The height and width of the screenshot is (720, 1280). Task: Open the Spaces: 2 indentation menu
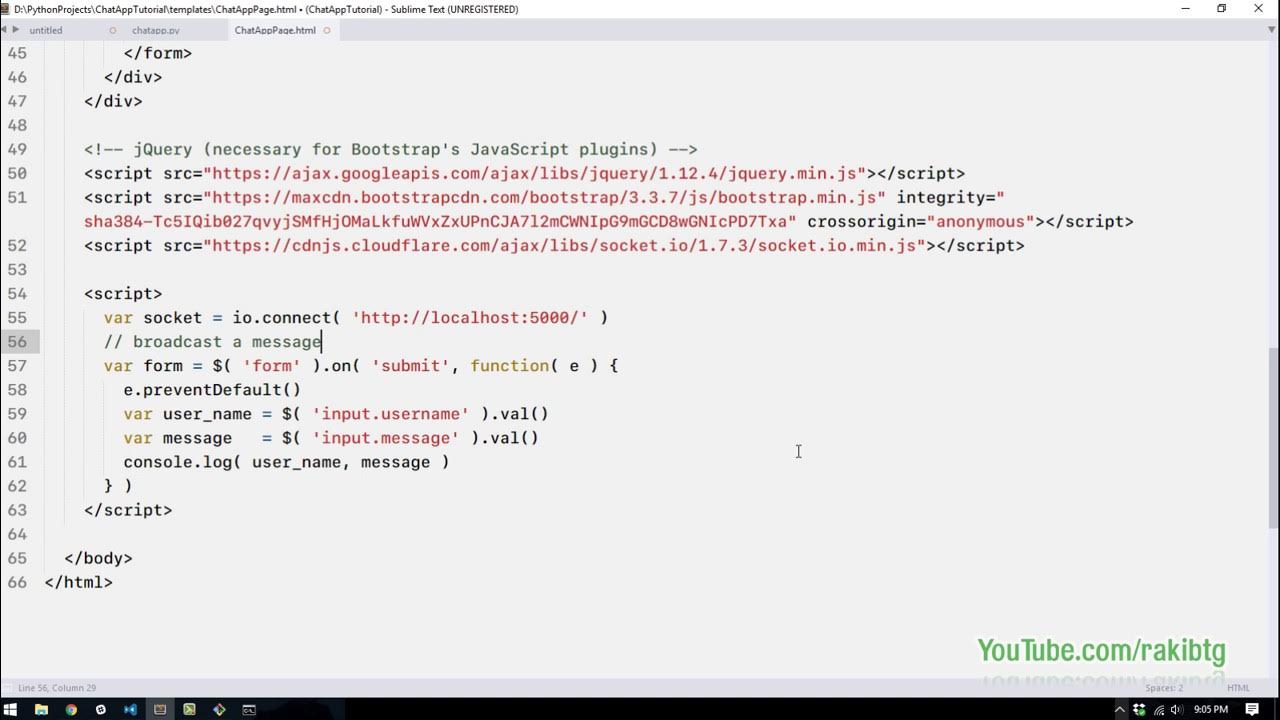tap(1164, 688)
